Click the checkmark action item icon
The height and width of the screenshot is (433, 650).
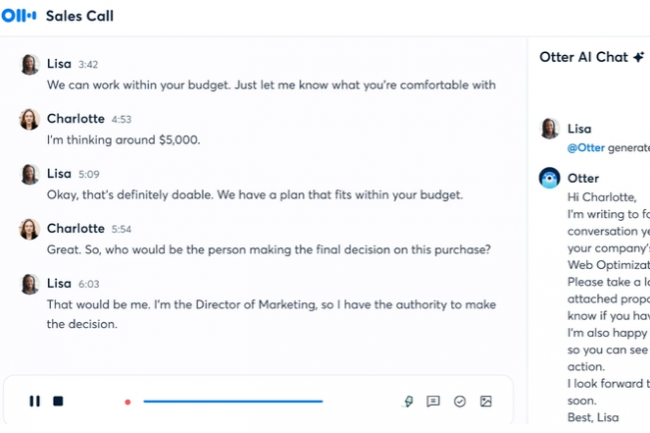[459, 401]
